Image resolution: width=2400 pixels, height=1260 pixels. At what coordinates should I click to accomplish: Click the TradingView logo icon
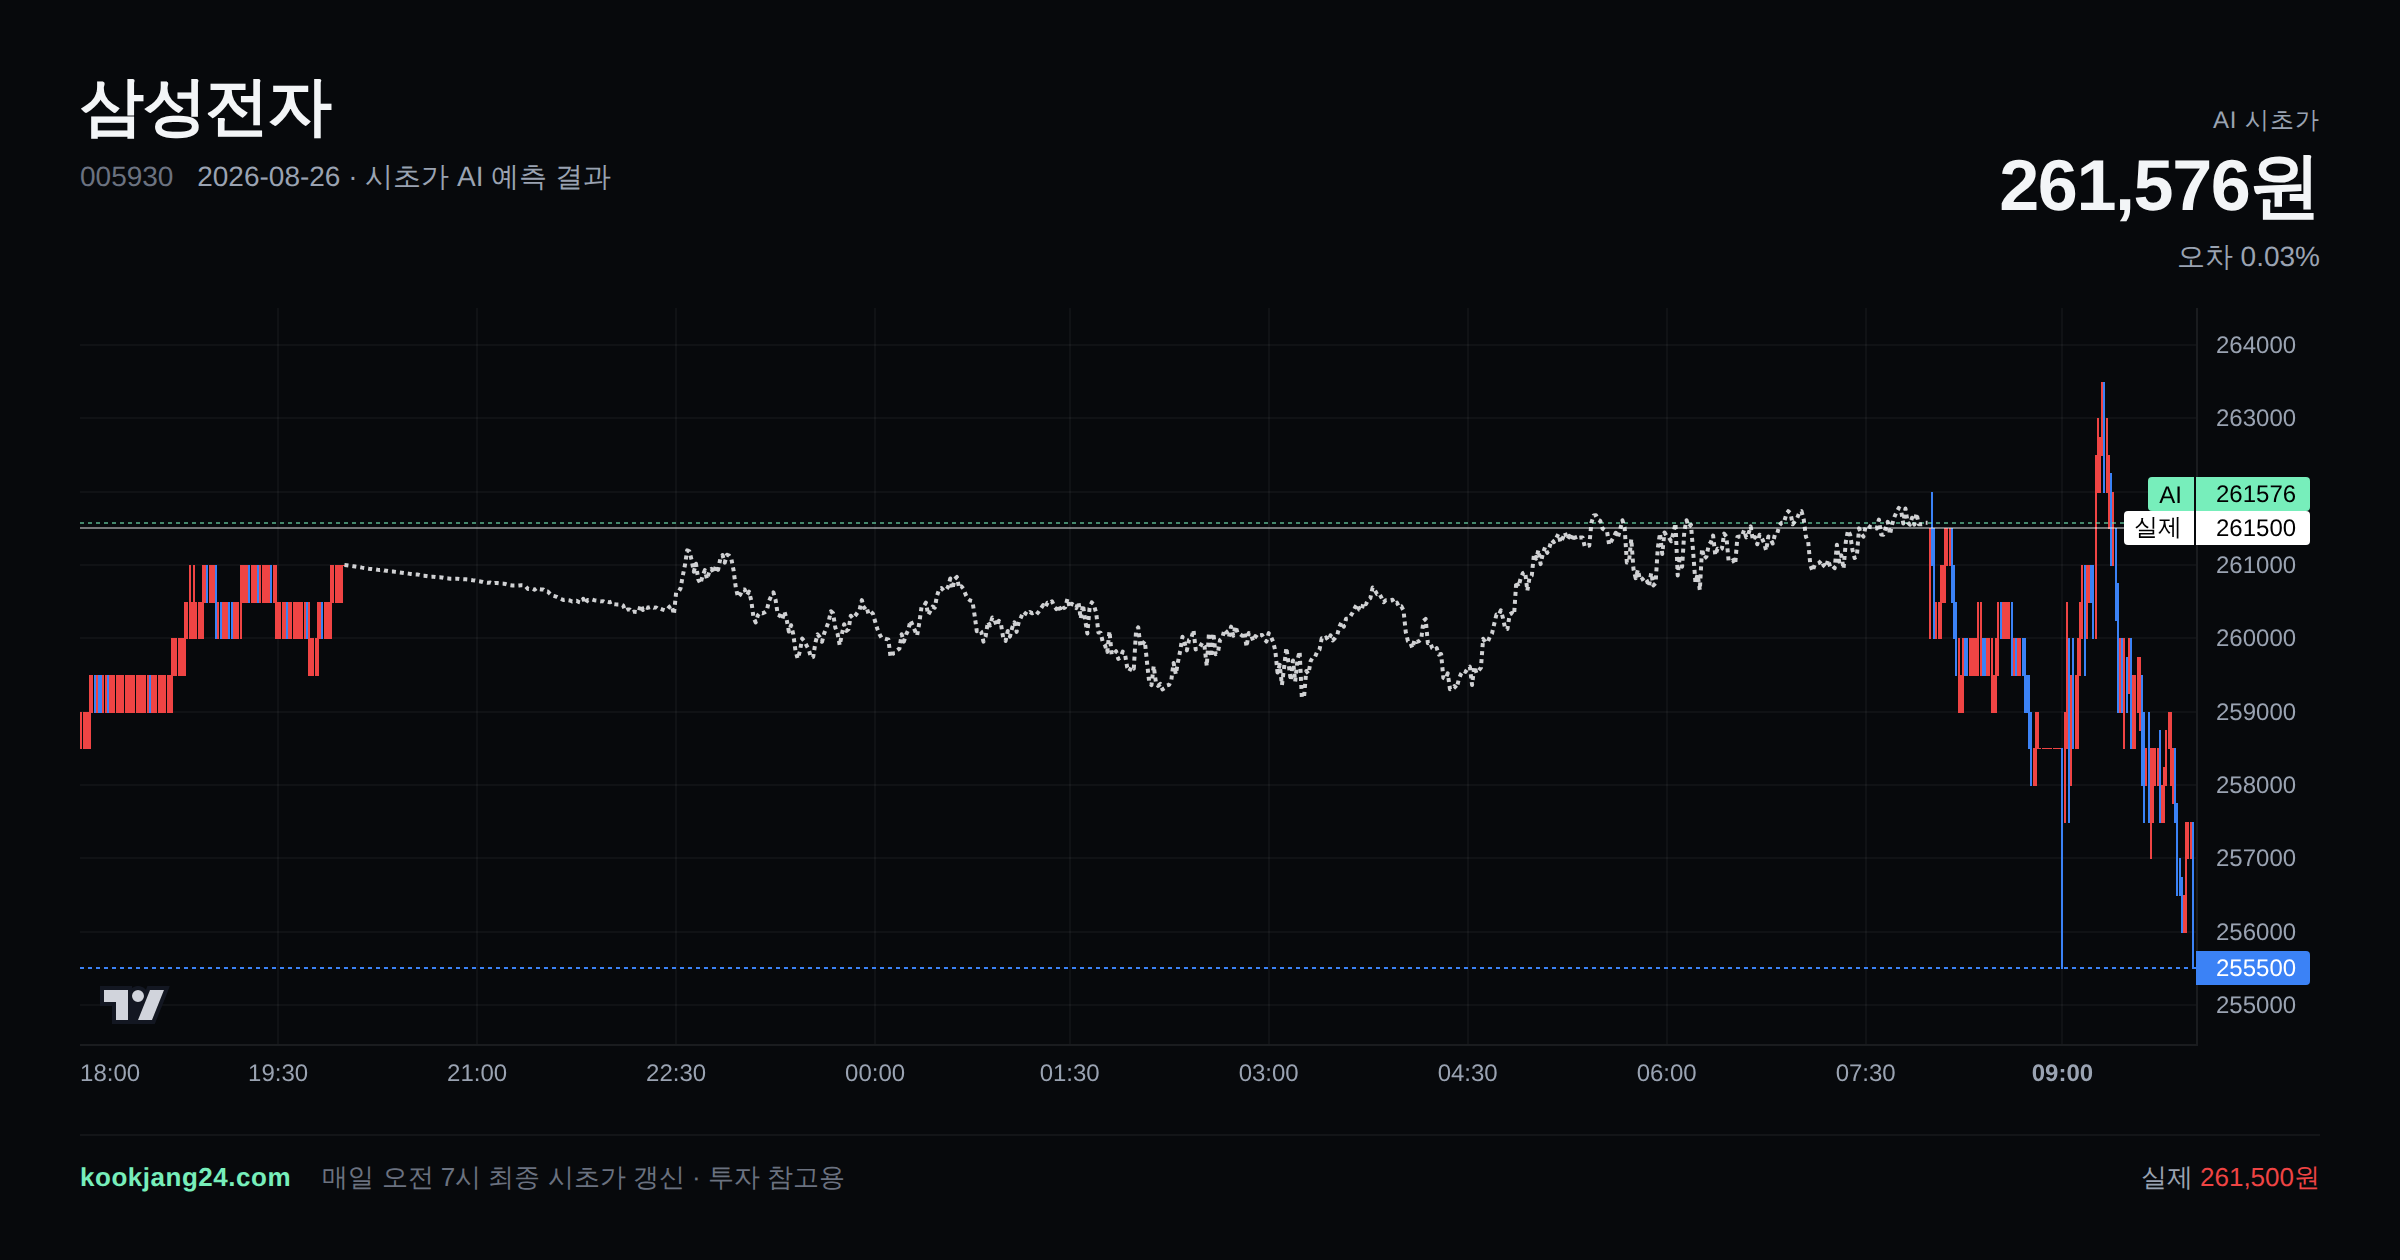coord(133,1004)
